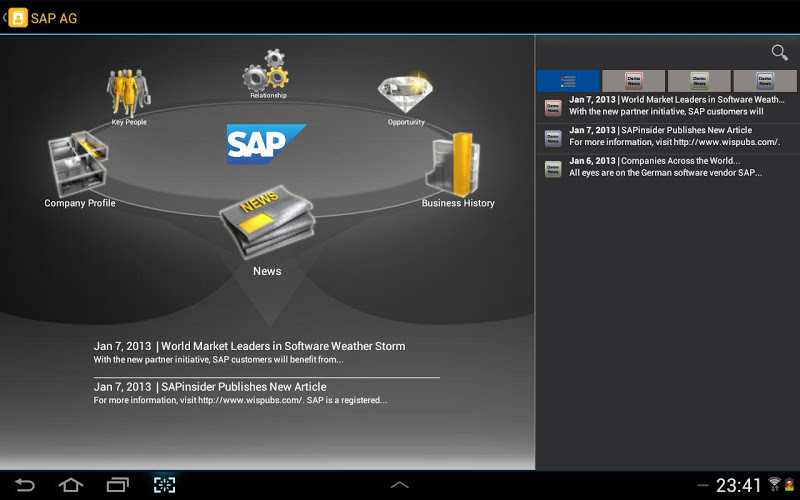Open the recent apps button
800x500 pixels.
(117, 485)
